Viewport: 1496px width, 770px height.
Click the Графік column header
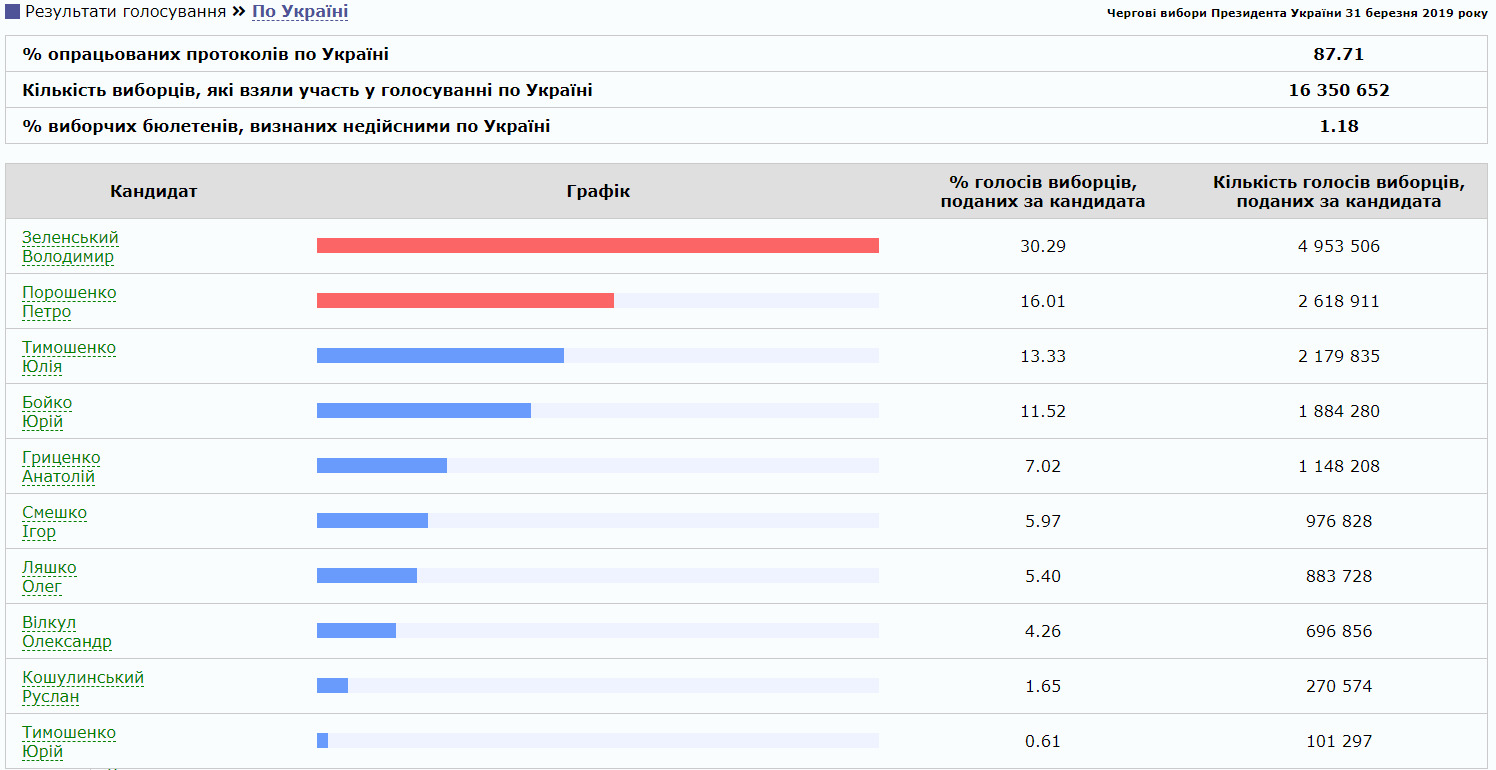598,191
